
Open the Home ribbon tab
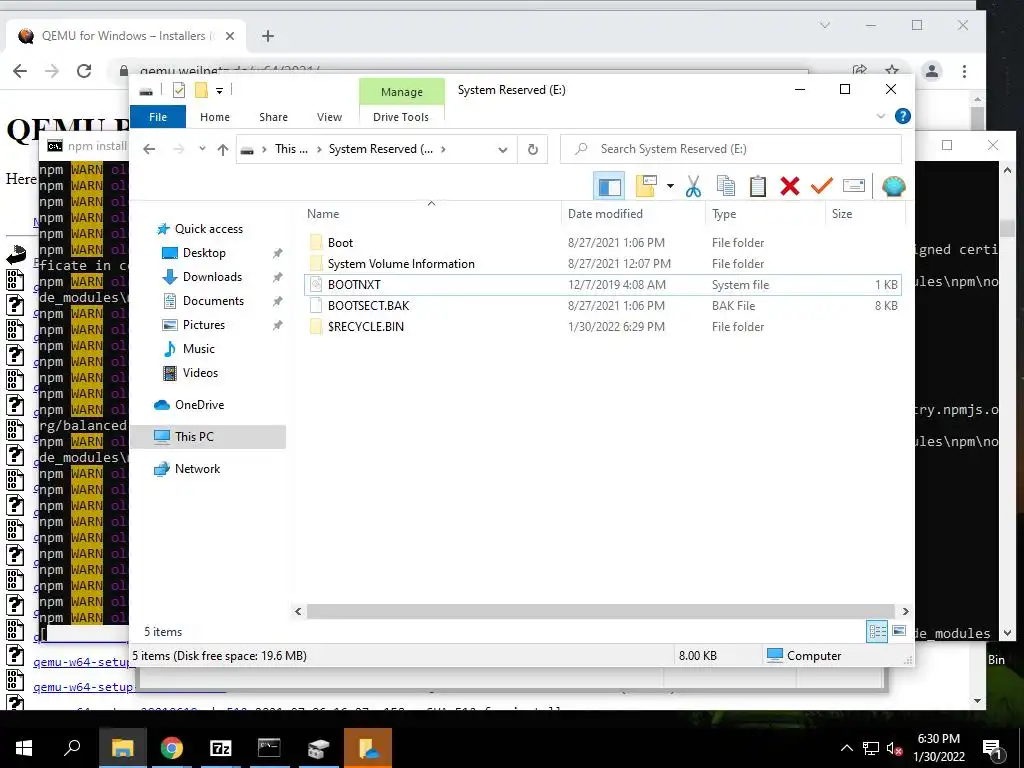click(215, 117)
